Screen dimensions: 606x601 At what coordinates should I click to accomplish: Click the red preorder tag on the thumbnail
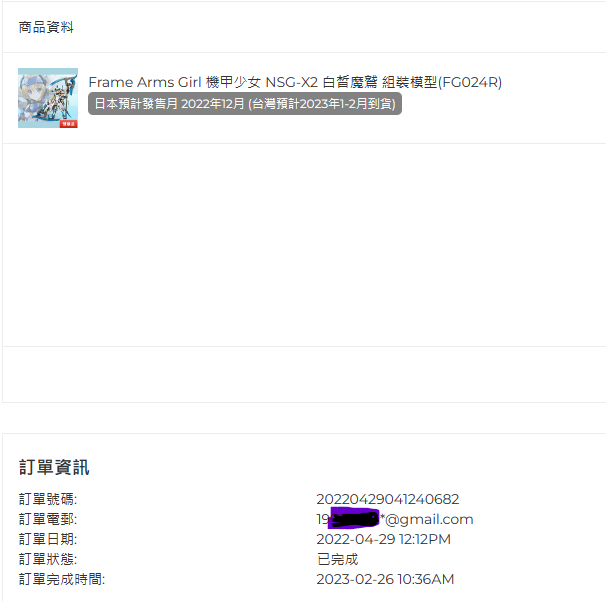pyautogui.click(x=68, y=124)
